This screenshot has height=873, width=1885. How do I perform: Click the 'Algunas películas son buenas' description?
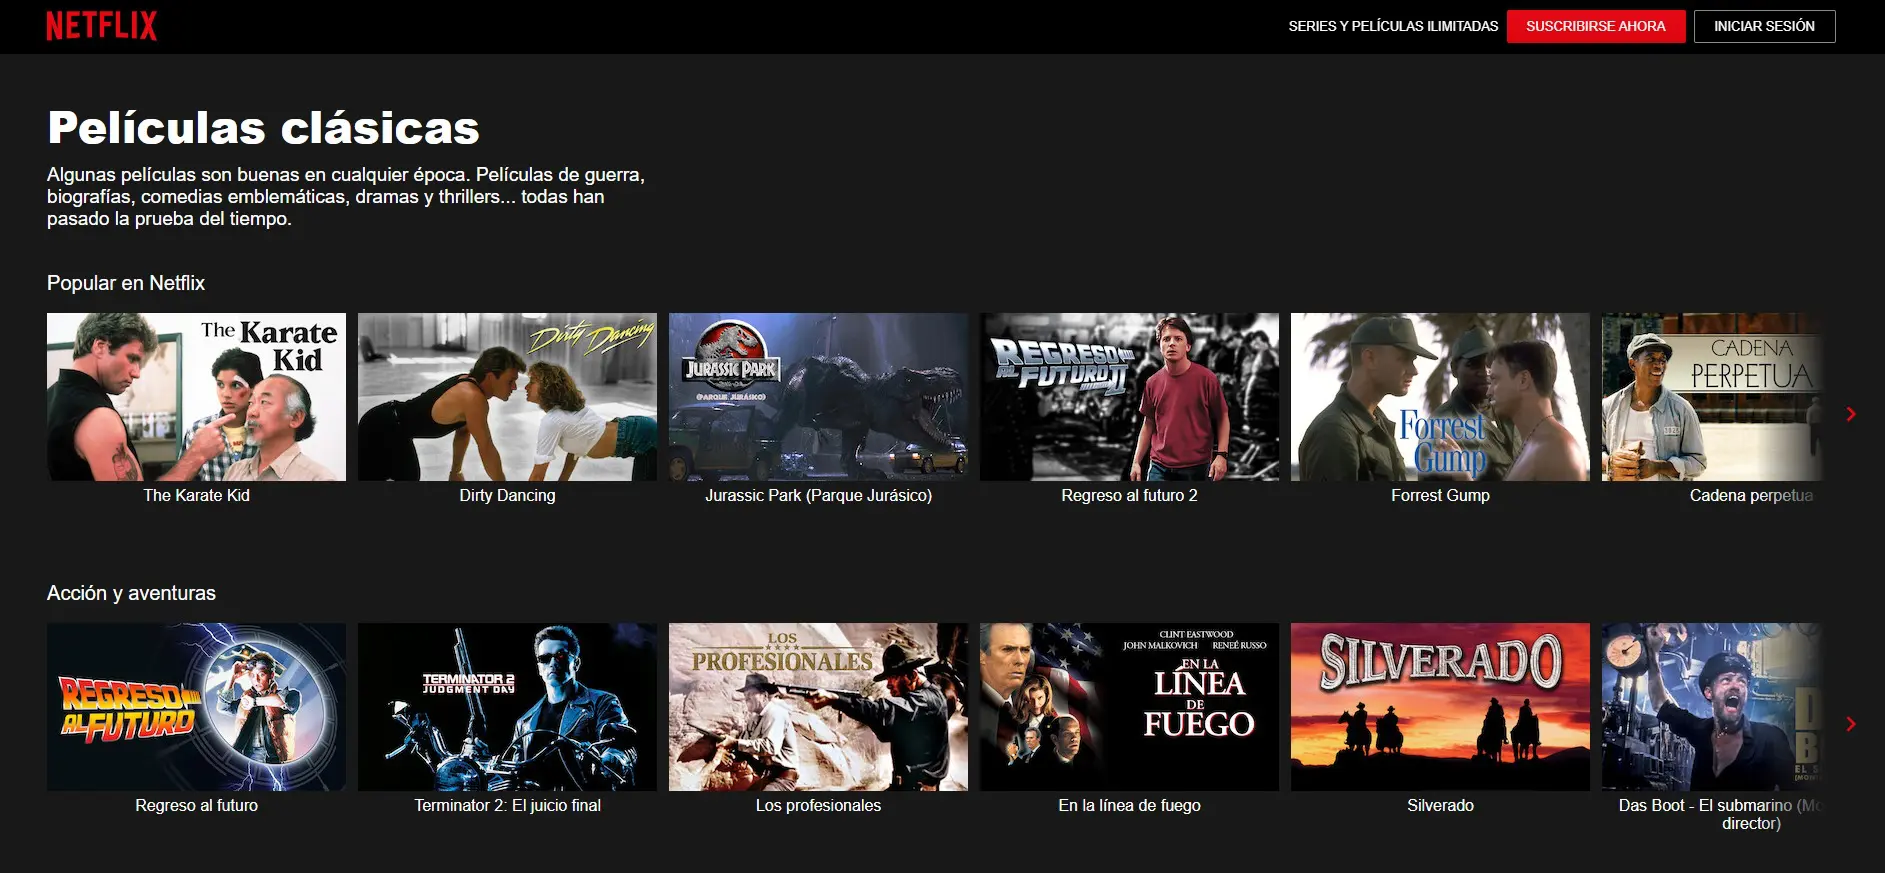[346, 197]
